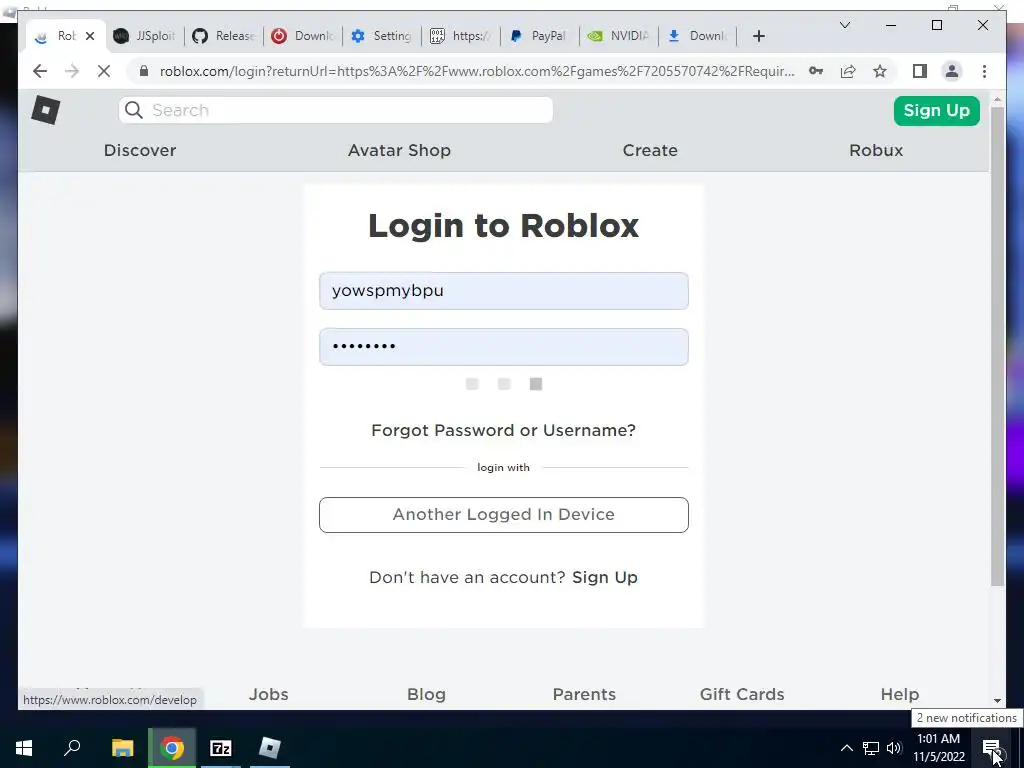The width and height of the screenshot is (1024, 768).
Task: Expand the tab search chevron
Action: tap(844, 25)
